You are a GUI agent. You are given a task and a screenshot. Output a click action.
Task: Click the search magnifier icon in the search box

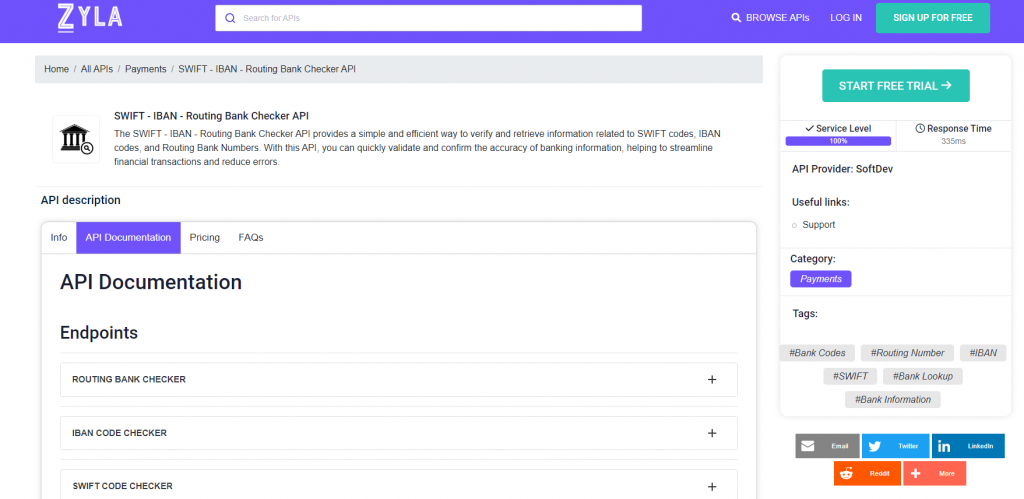click(x=230, y=18)
